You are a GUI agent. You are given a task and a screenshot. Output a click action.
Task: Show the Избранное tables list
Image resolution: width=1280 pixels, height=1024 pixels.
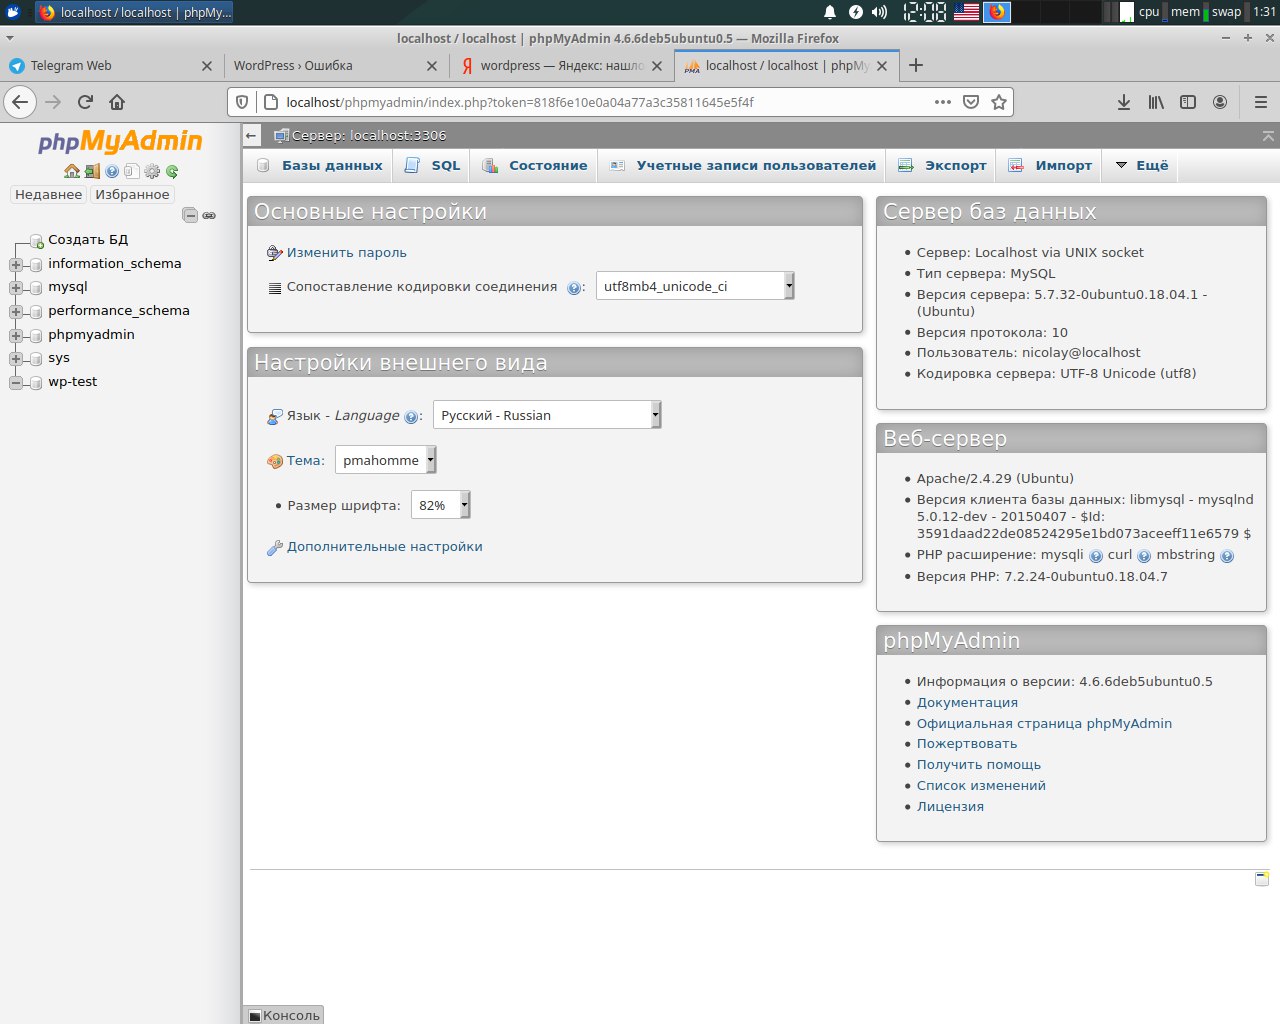tap(132, 195)
